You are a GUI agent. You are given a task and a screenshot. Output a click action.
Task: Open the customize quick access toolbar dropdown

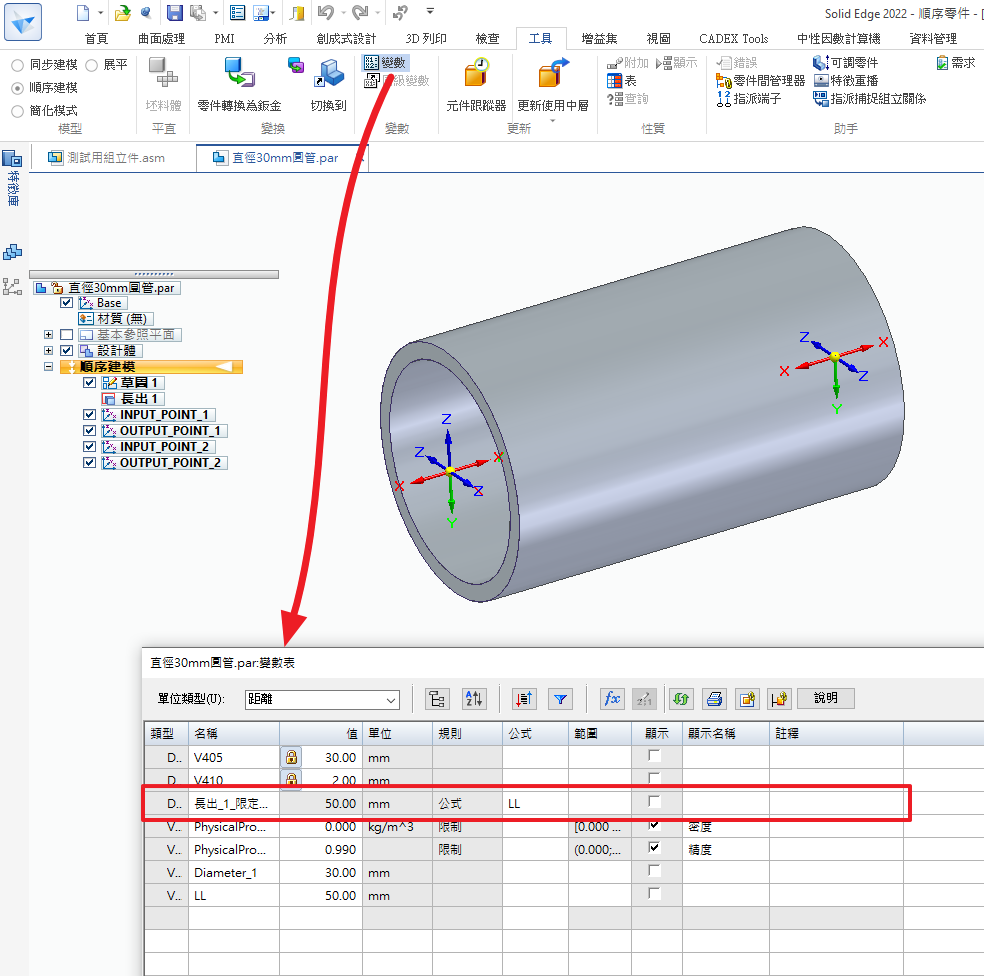point(430,11)
